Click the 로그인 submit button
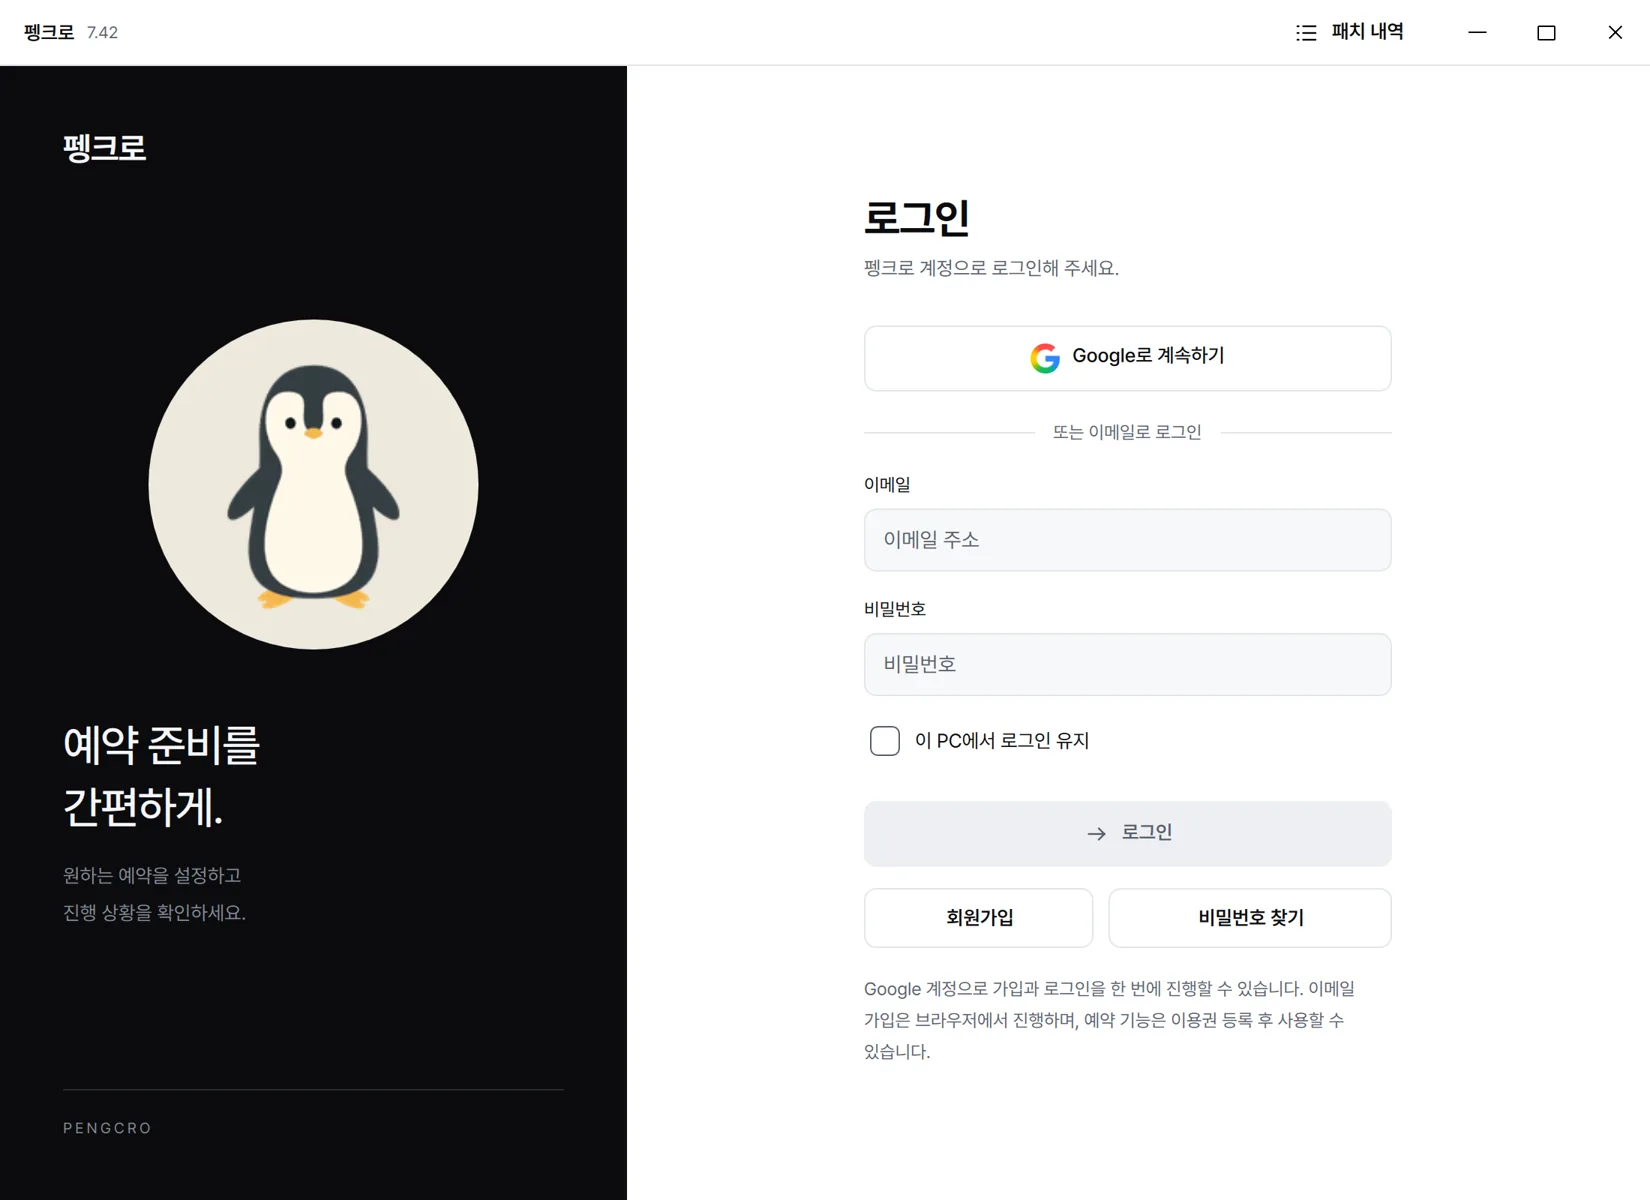1650x1200 pixels. point(1127,833)
